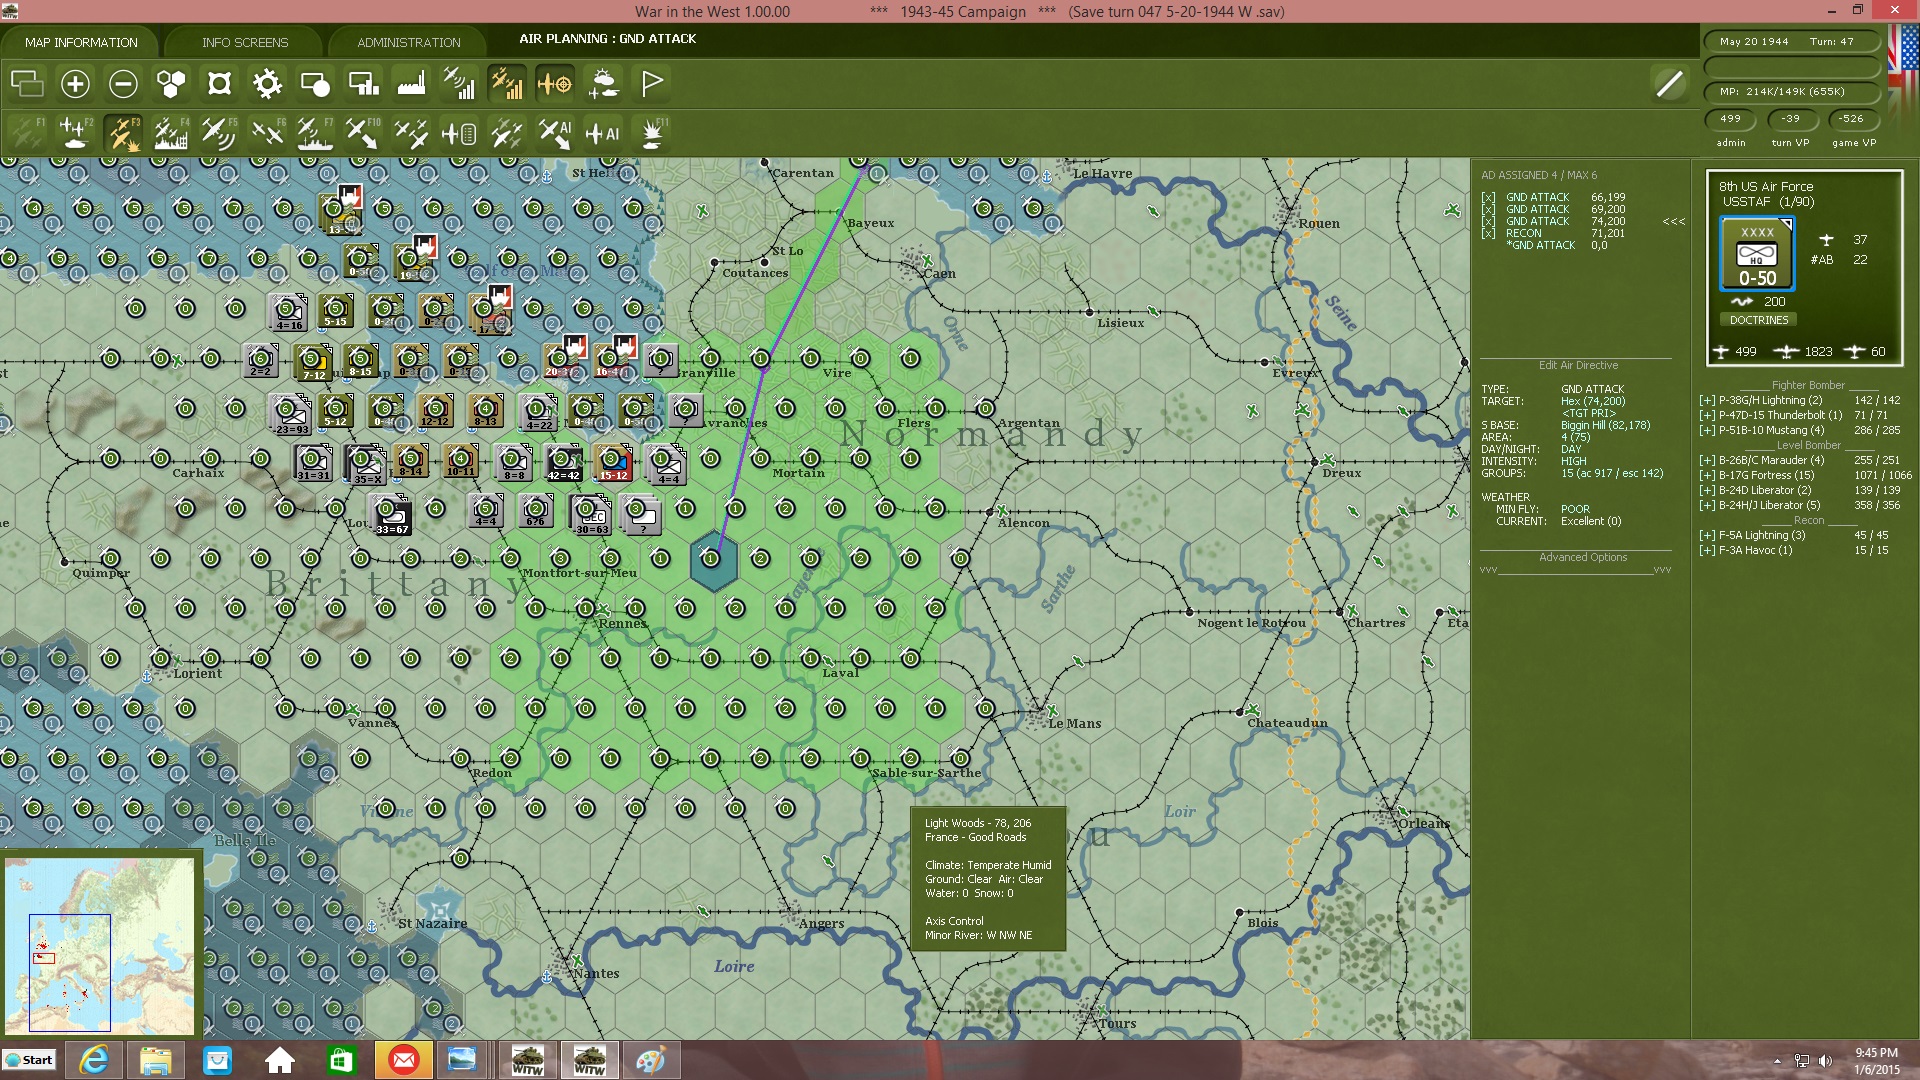
Task: Open the DOCTRINES settings button
Action: pos(1759,320)
